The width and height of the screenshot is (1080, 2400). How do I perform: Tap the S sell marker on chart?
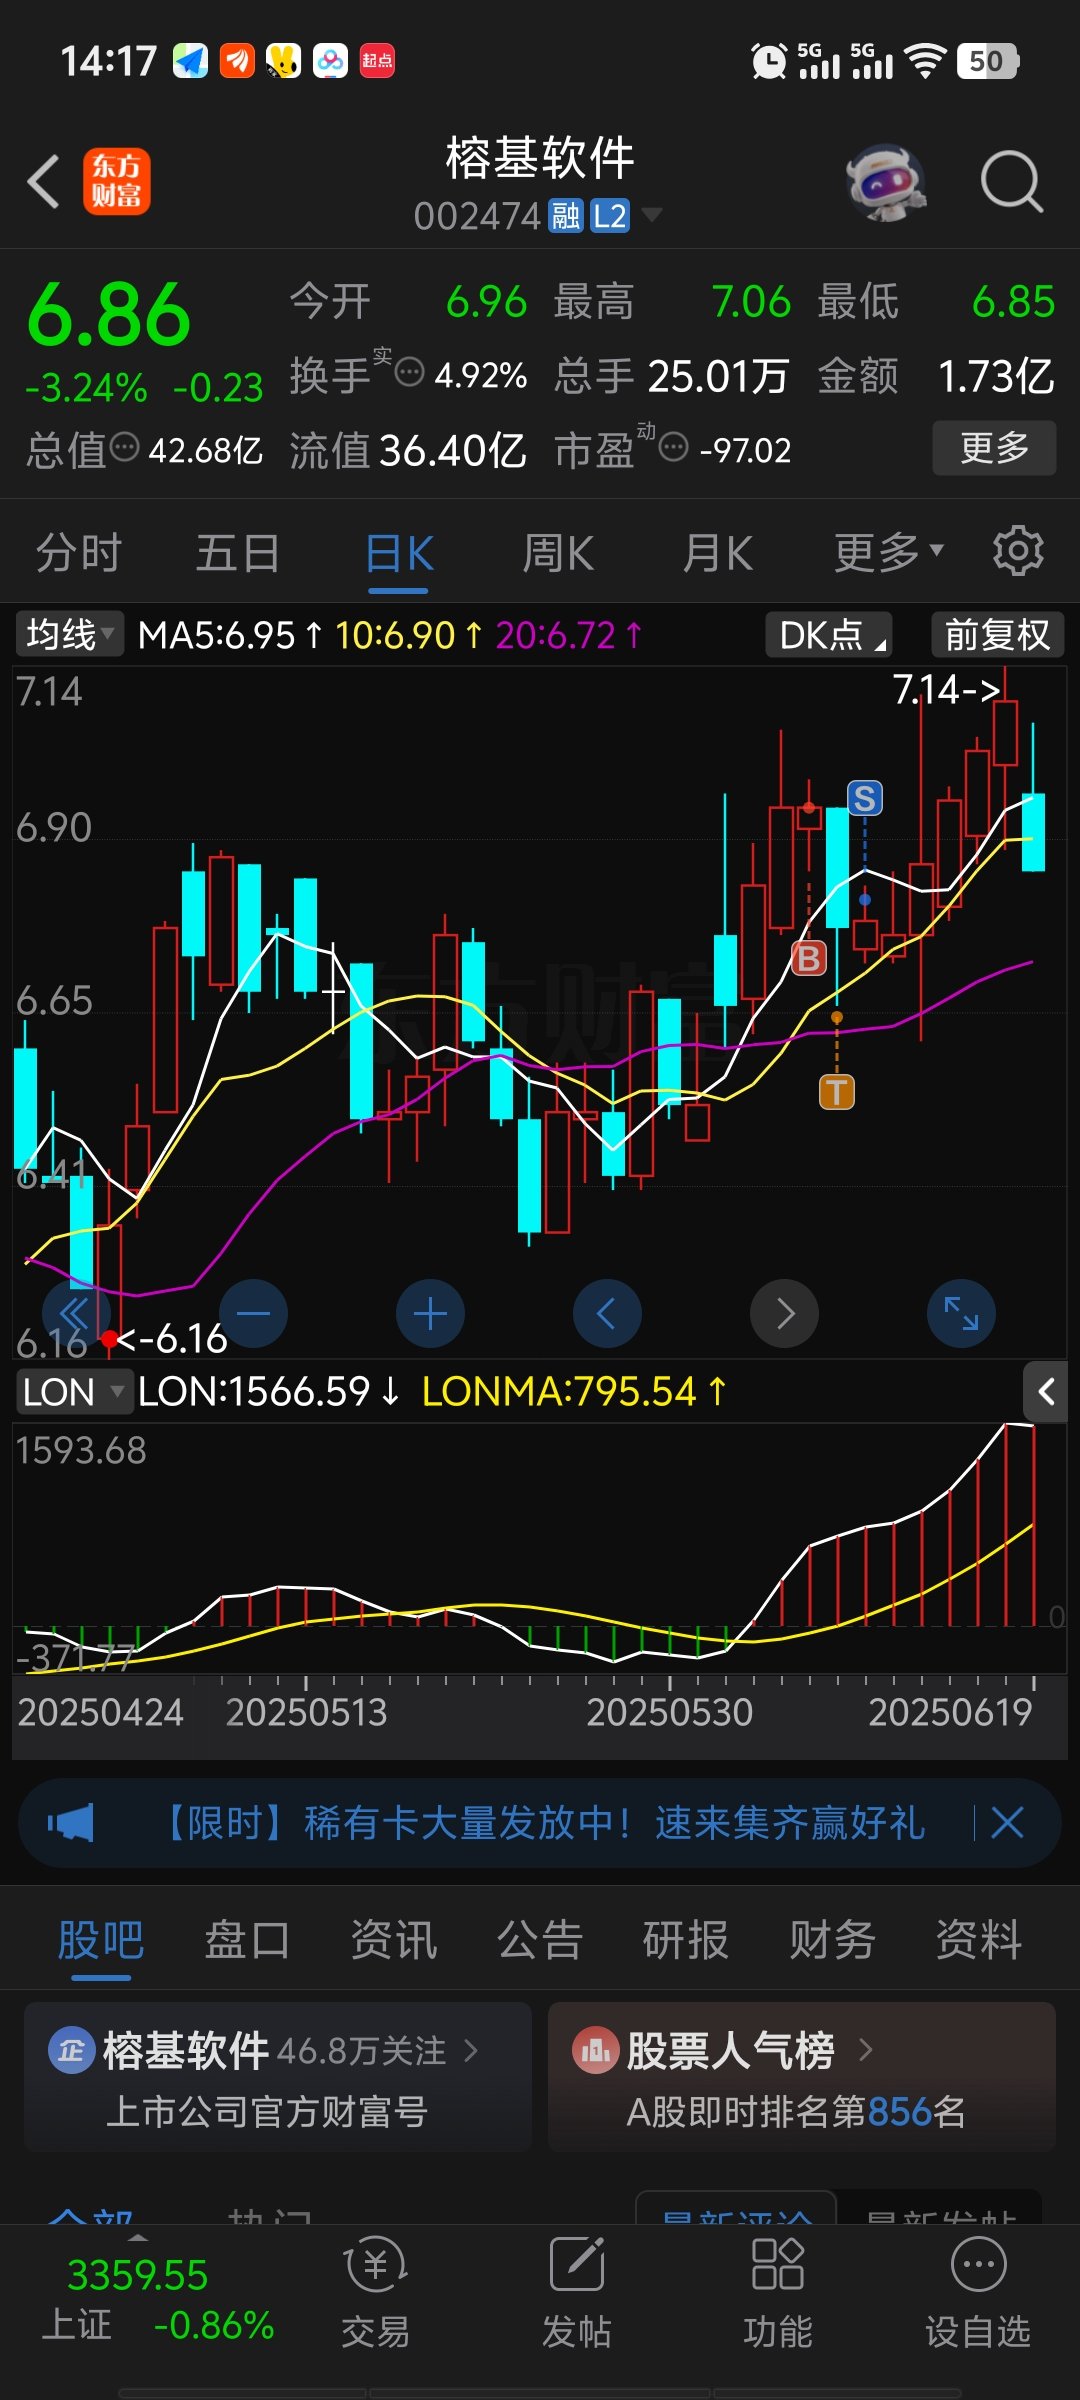click(865, 798)
